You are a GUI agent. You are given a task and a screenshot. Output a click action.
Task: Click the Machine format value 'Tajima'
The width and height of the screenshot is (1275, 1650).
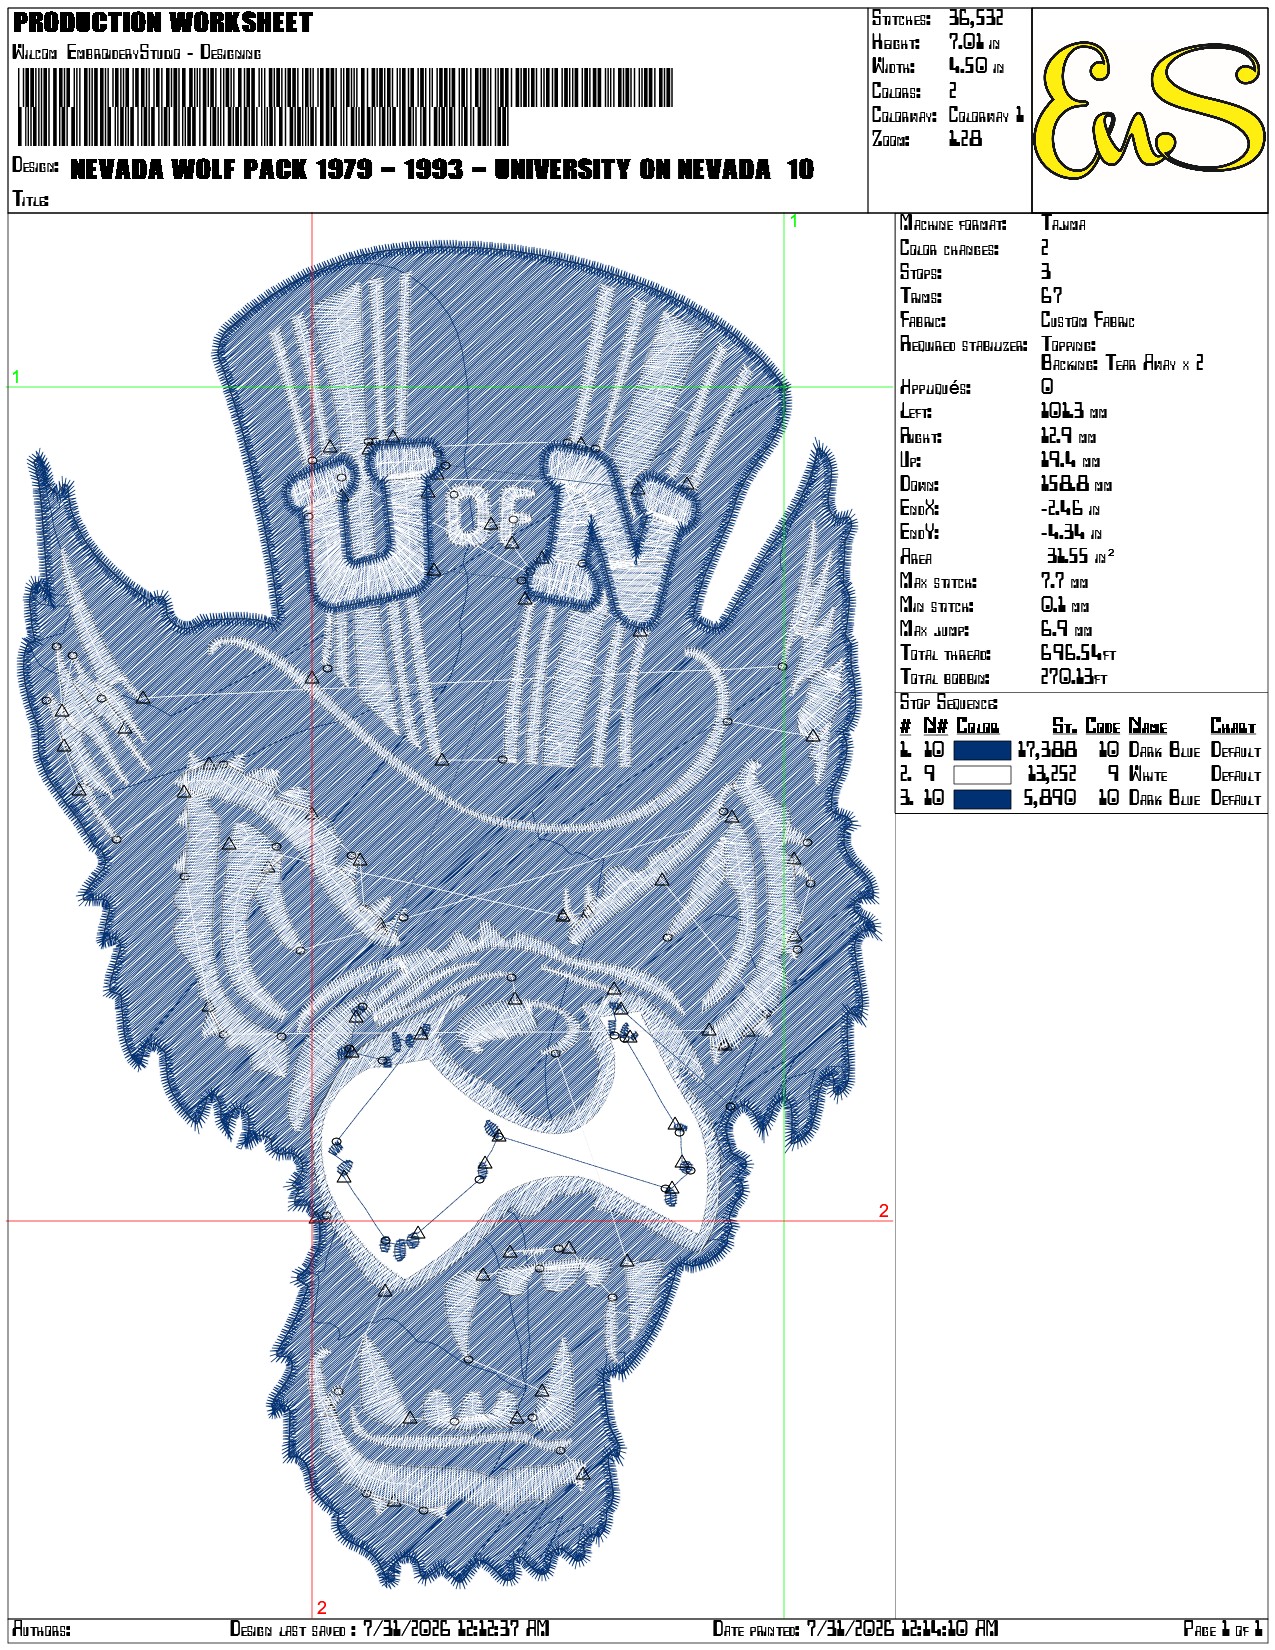(x=1063, y=223)
